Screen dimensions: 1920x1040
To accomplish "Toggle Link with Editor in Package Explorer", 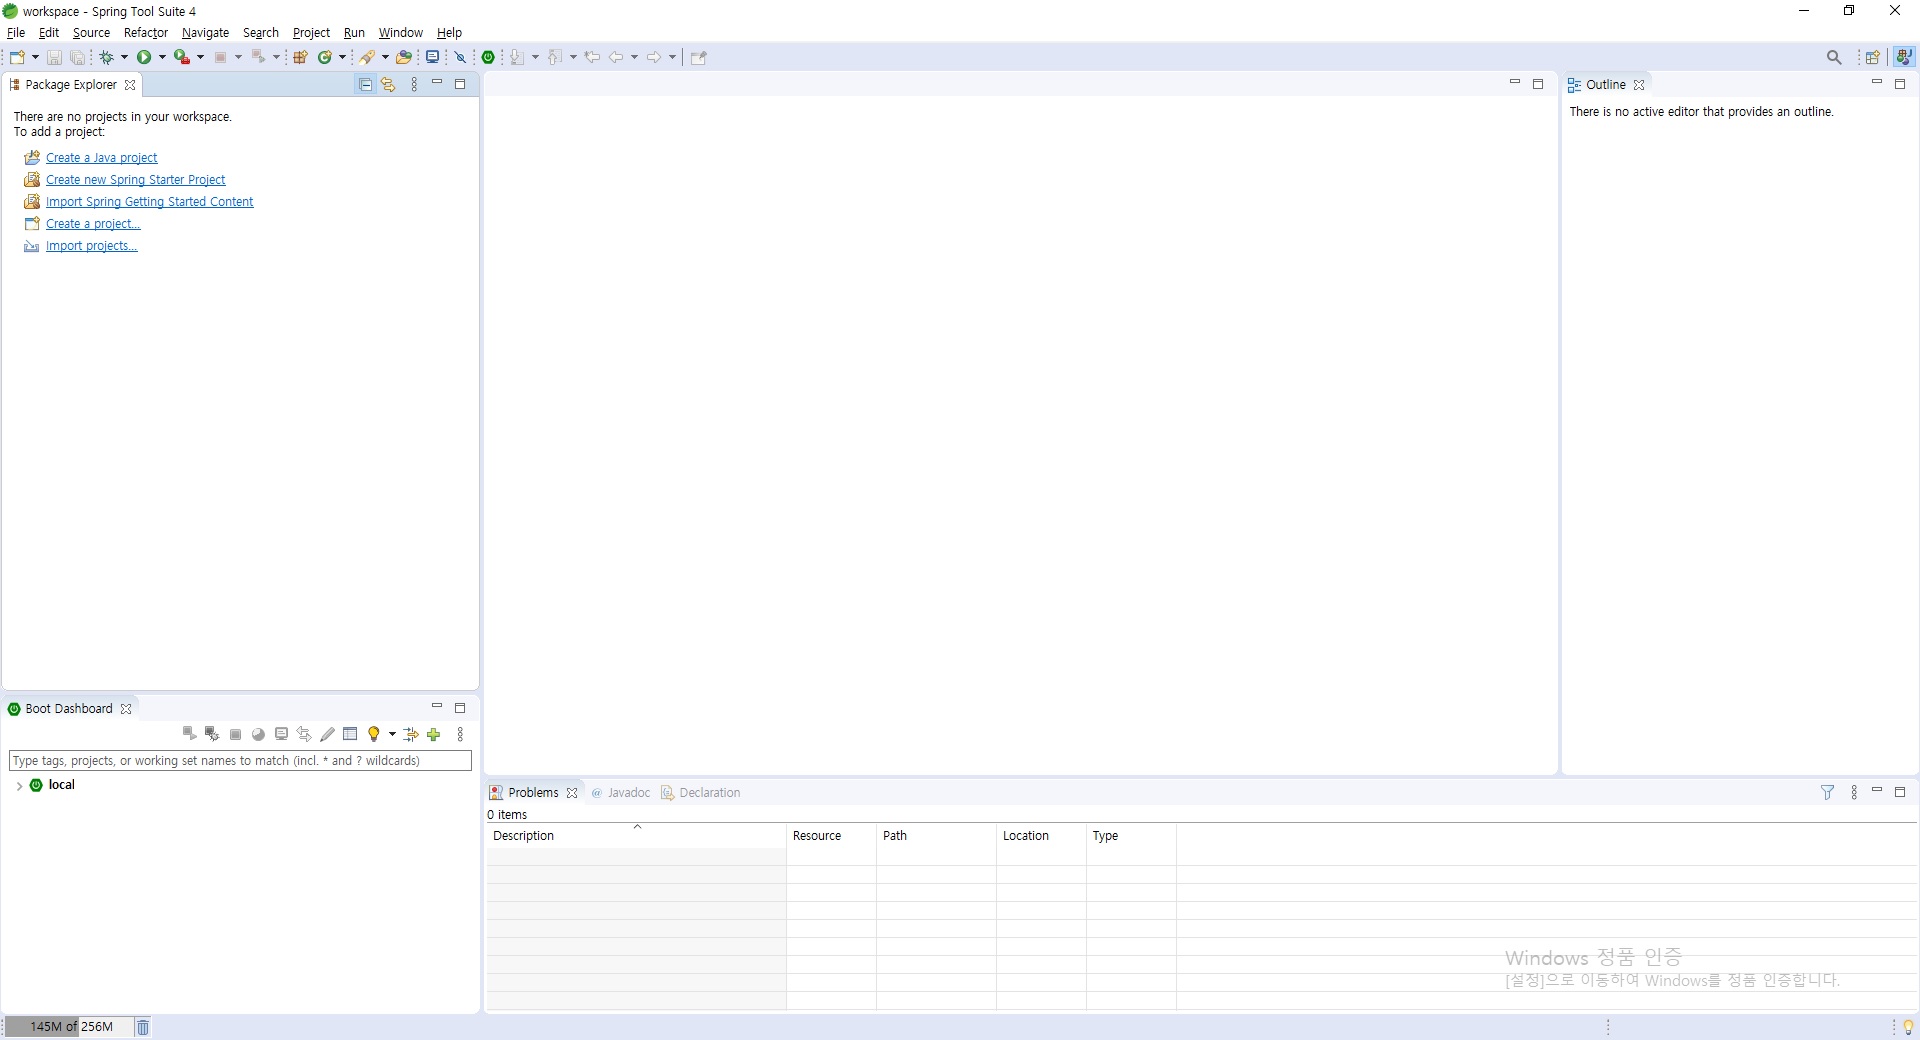I will coord(388,85).
